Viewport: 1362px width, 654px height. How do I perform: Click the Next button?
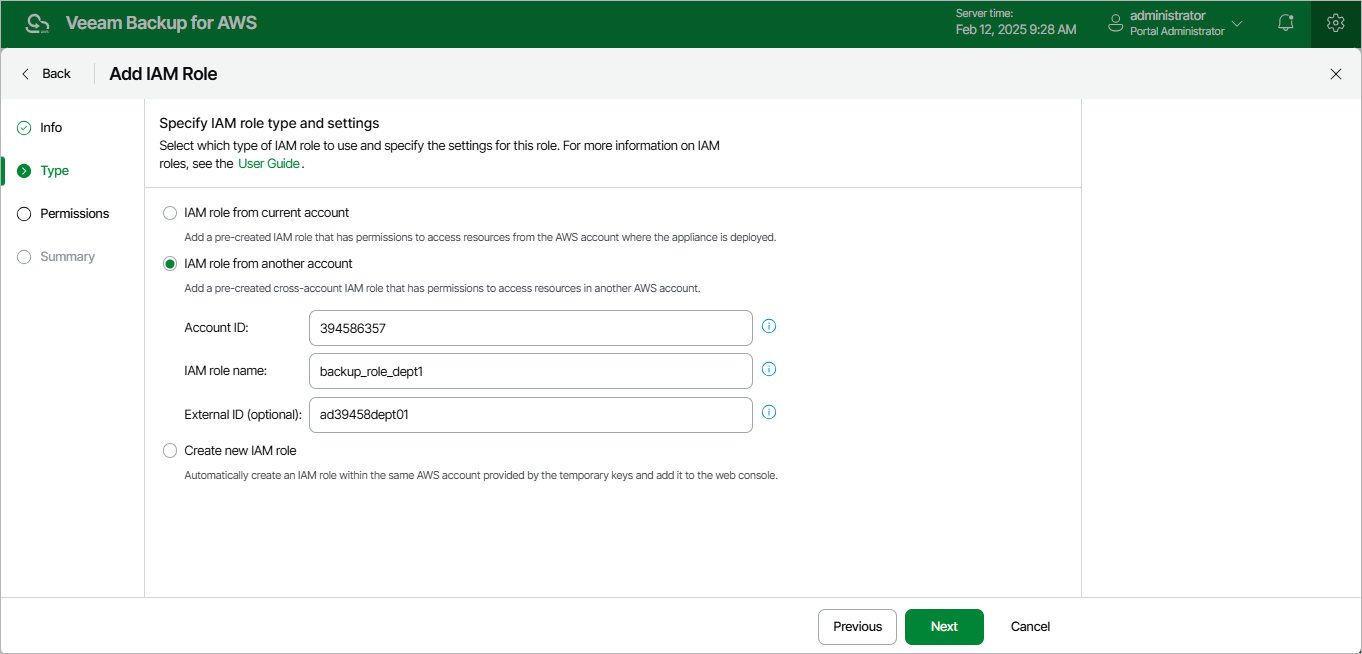pyautogui.click(x=944, y=627)
